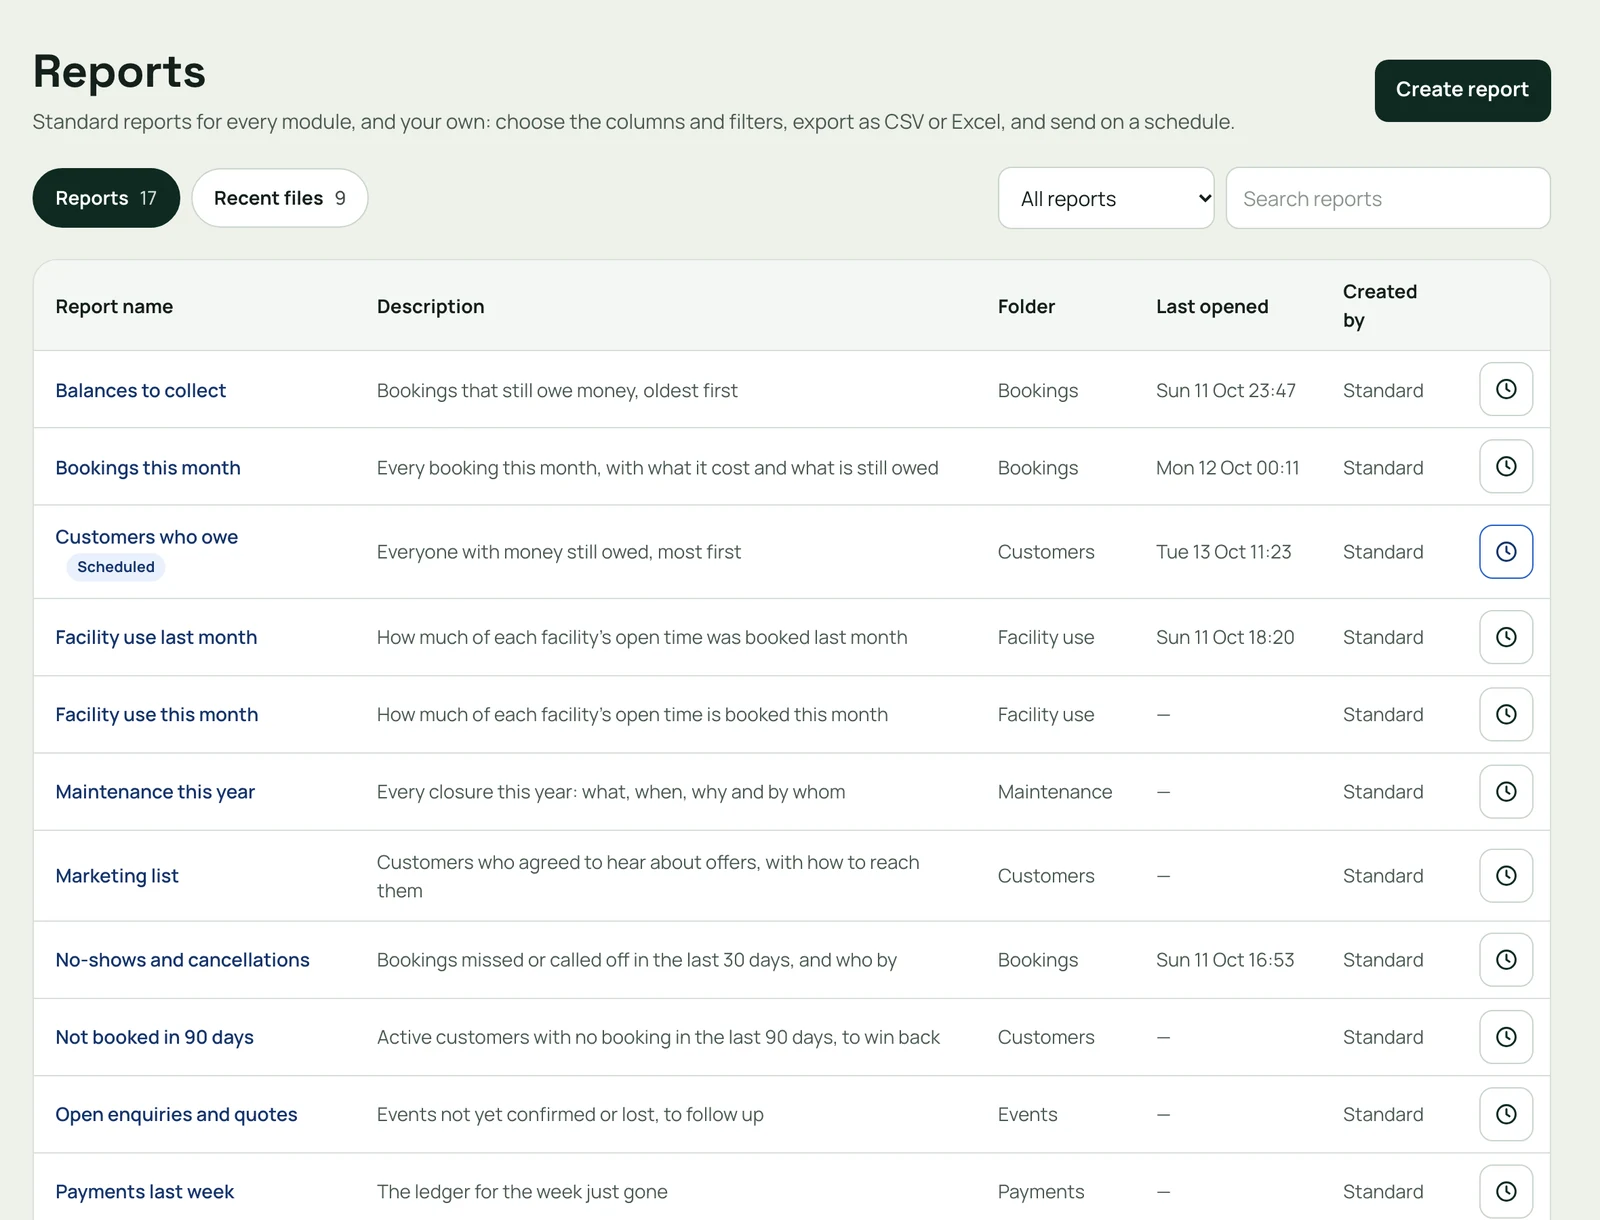Open the Customers who owe report

[x=147, y=537]
